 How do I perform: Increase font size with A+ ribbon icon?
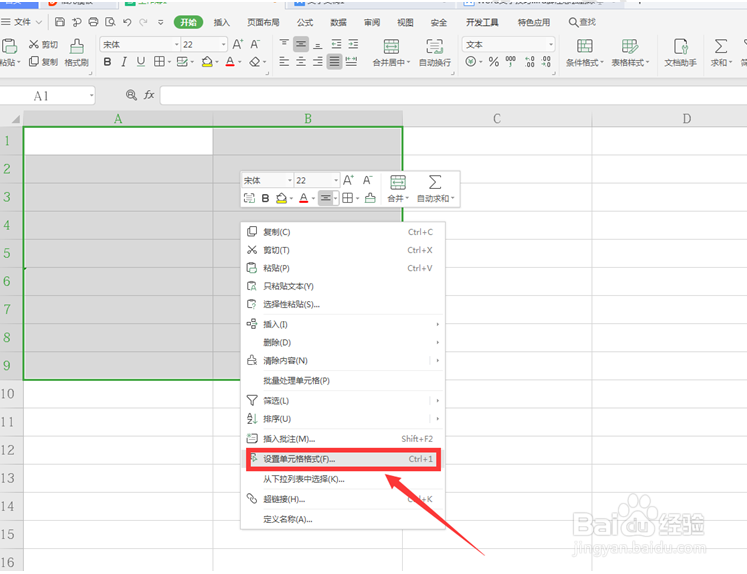coord(238,44)
